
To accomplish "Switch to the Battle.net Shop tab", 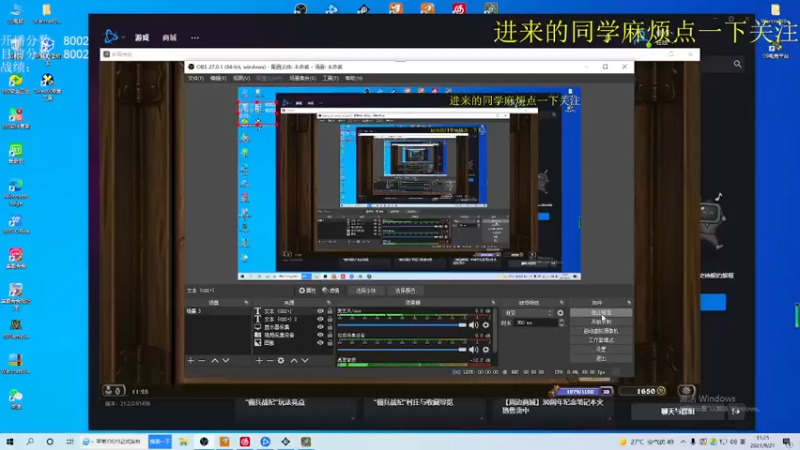I will [169, 38].
